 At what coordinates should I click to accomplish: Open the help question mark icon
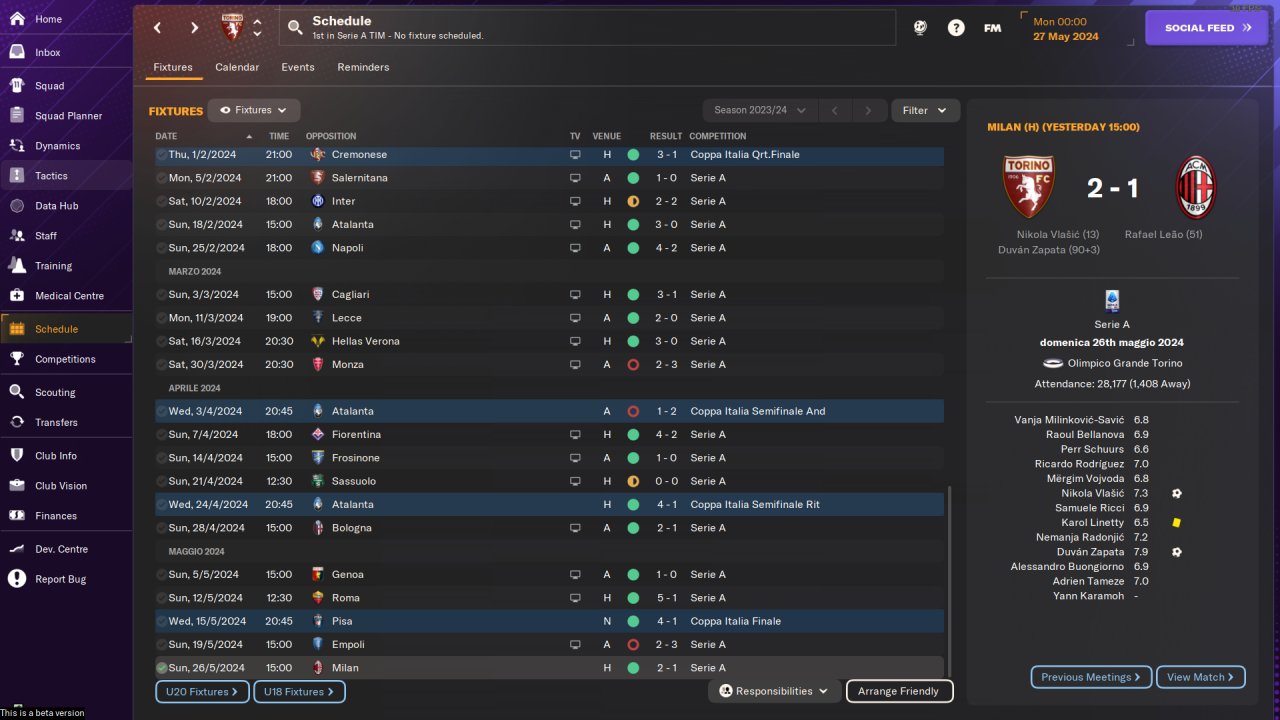(956, 28)
